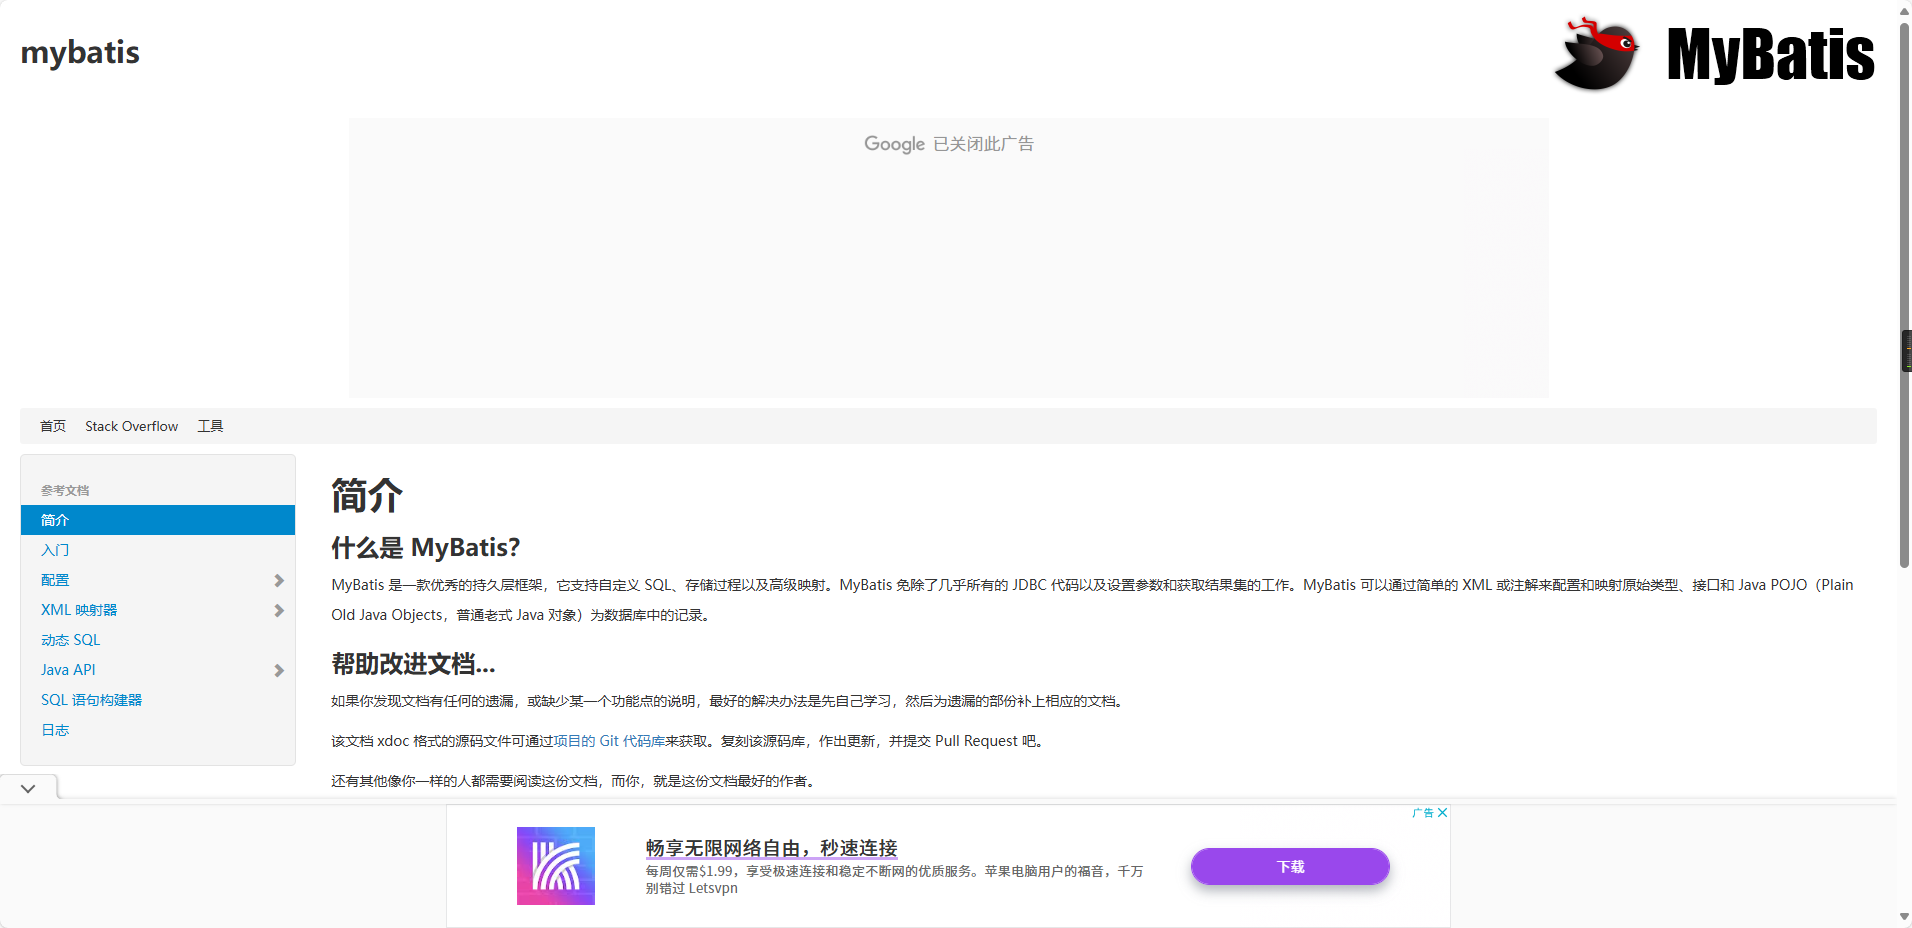Click the MyBatis wordmark beside the bird logo
Viewport: 1912px width, 928px height.
click(x=1770, y=55)
